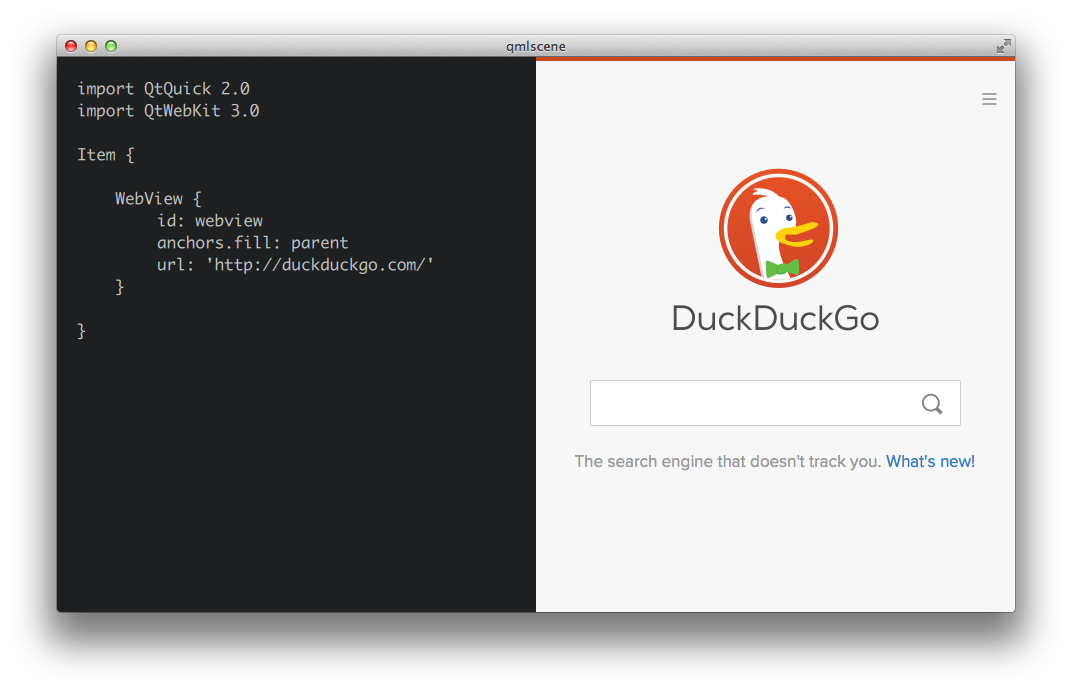Click the line "import QtWebKit 3.0"
The image size is (1072, 691).
click(168, 111)
